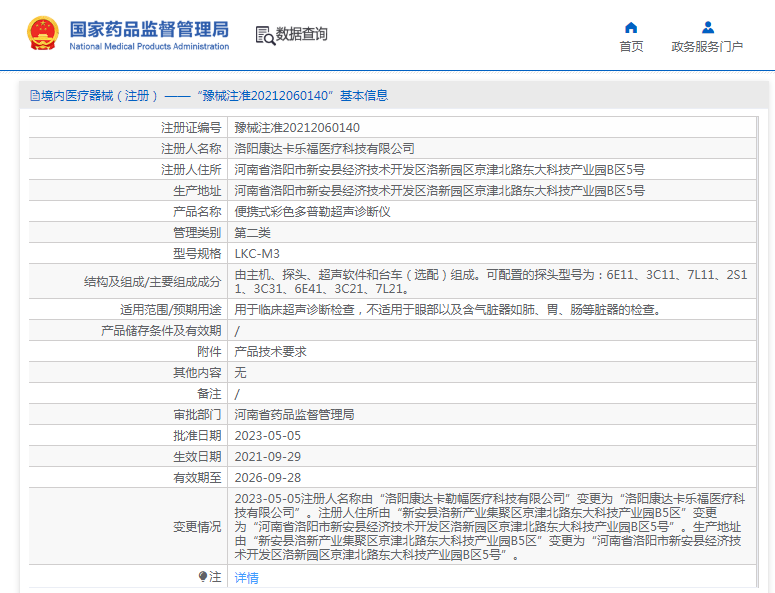
Task: Click the national emblem logo
Action: [x=43, y=33]
